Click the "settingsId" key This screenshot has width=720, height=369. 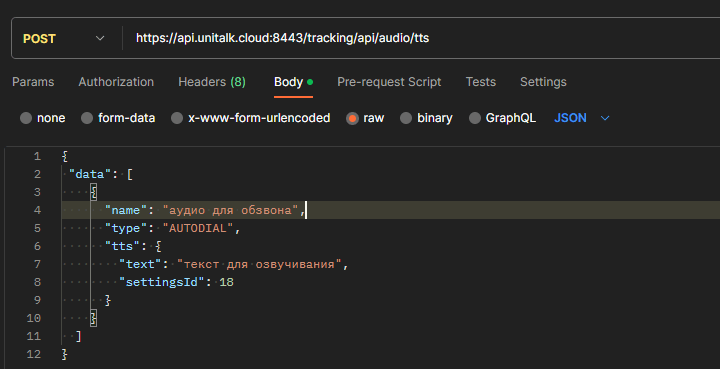click(162, 282)
